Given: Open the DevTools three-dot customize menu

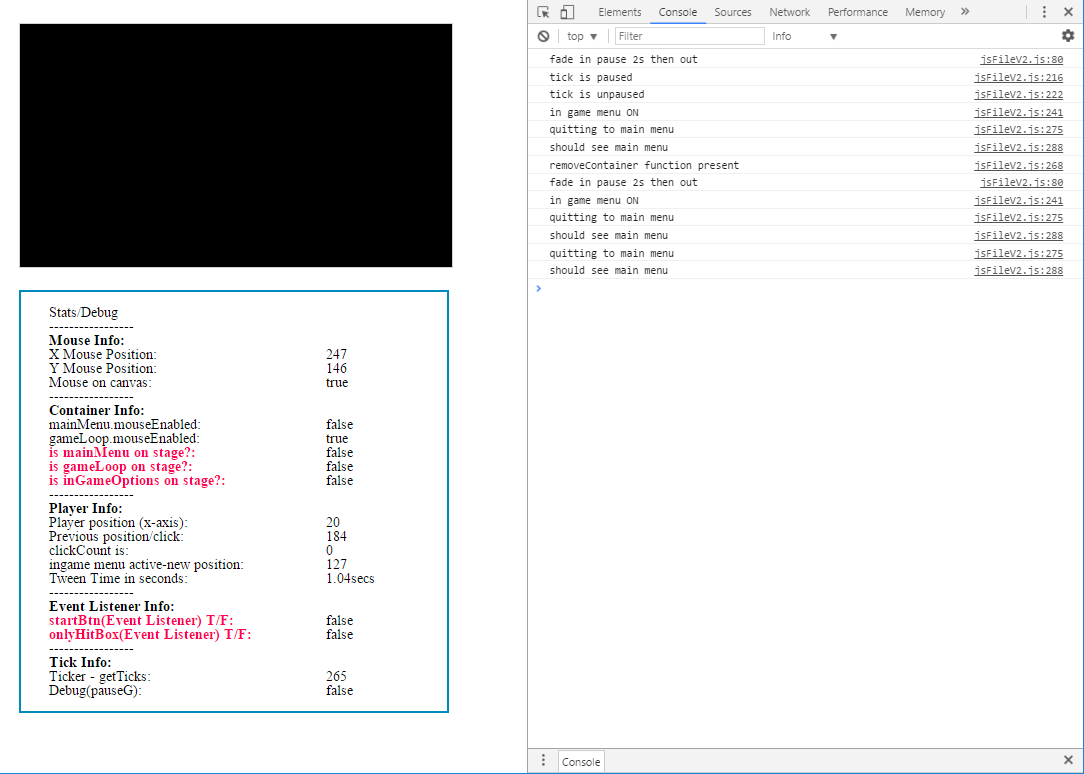Looking at the screenshot, I should [x=1044, y=12].
